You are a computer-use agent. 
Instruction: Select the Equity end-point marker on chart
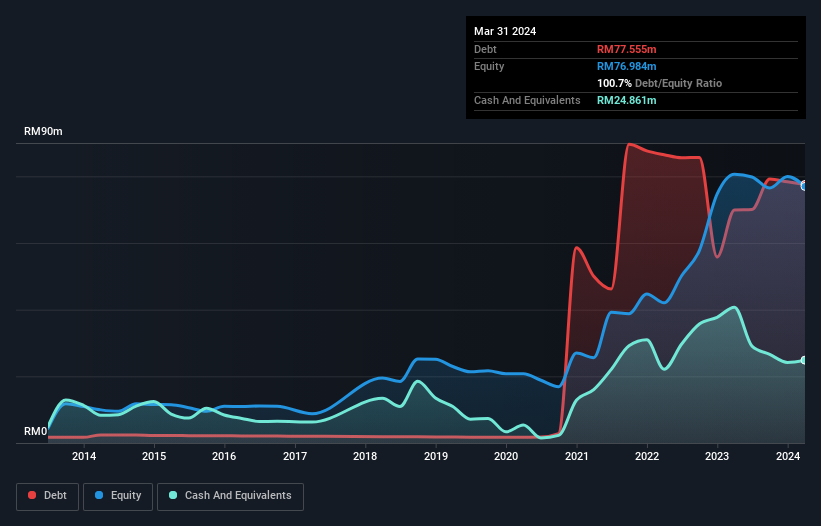[x=805, y=186]
